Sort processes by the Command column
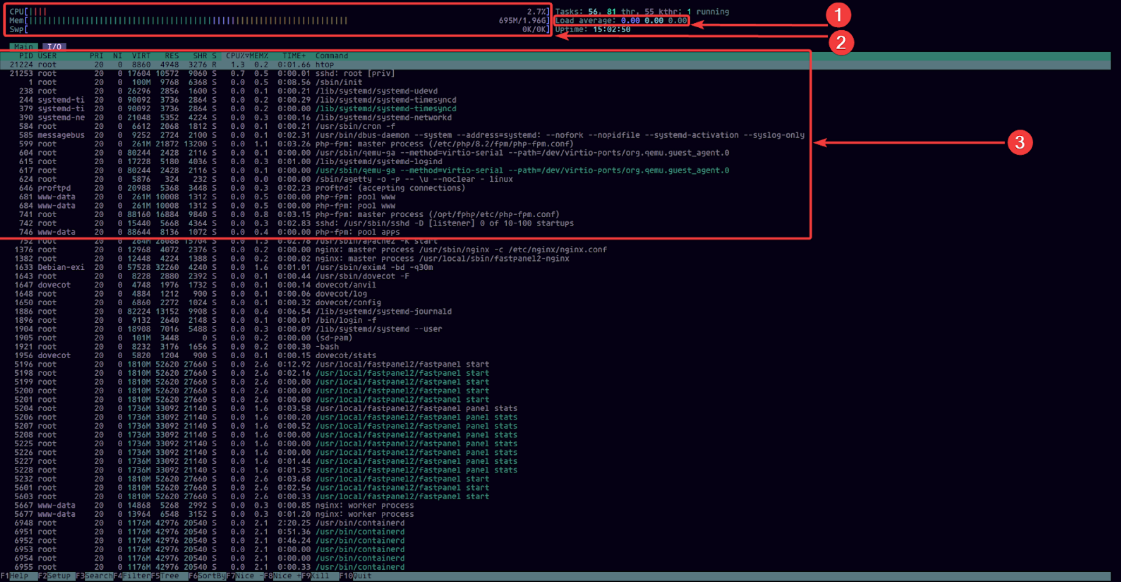Screen dimensions: 1121x582 pyautogui.click(x=332, y=56)
